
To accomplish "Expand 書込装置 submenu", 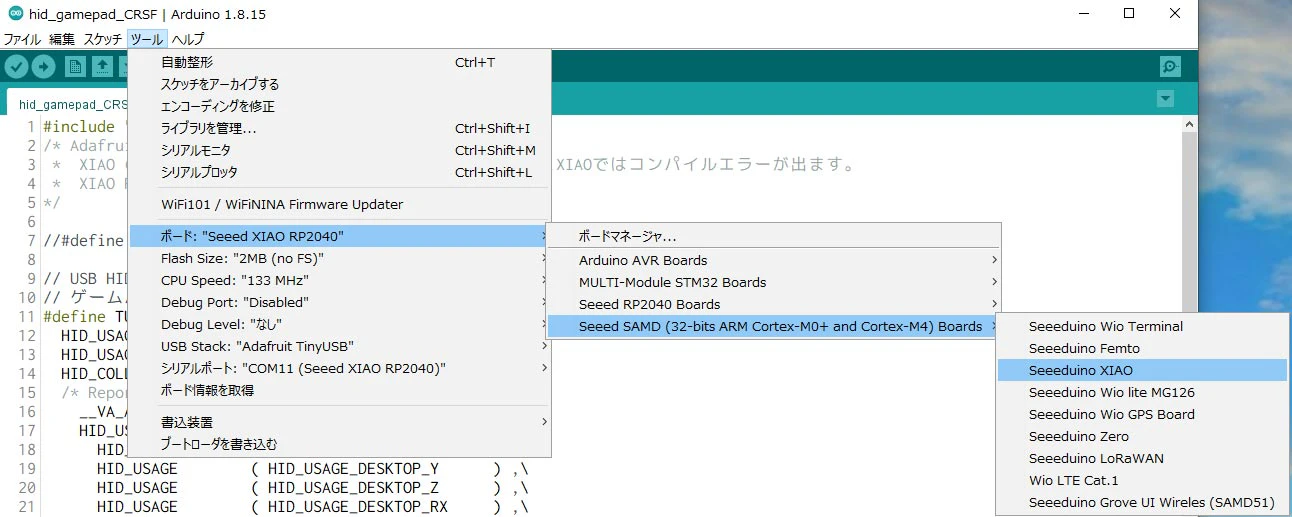I will 339,422.
